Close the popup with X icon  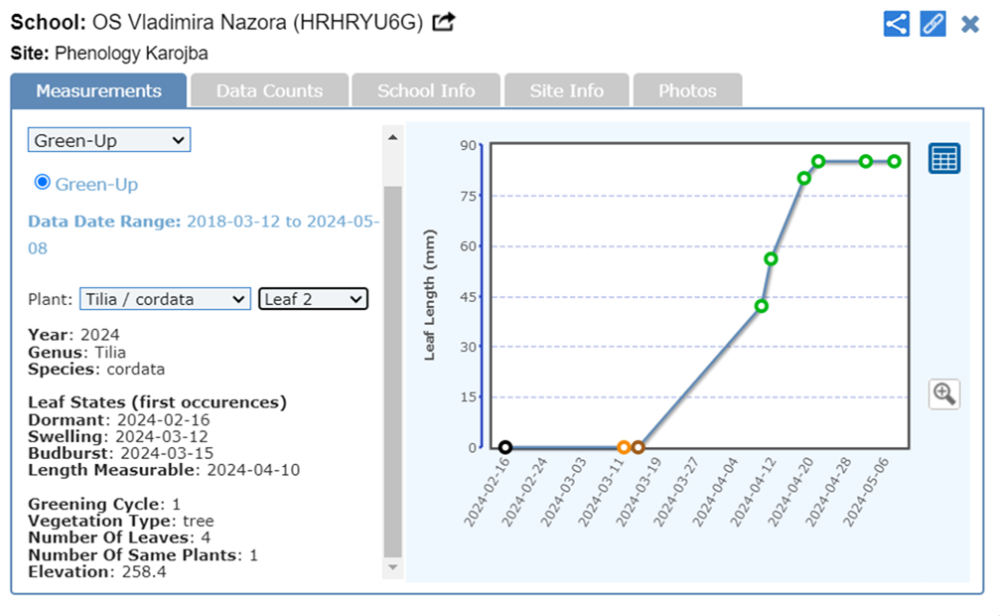[970, 24]
